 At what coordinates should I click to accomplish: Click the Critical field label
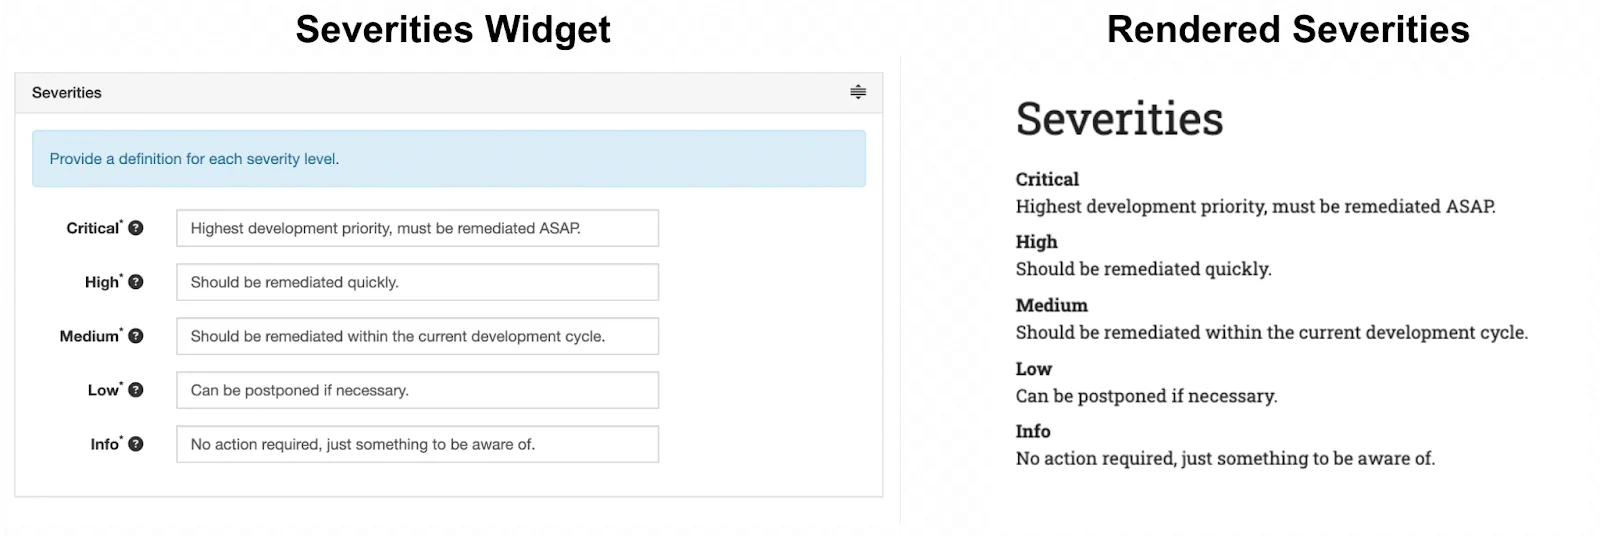point(93,228)
